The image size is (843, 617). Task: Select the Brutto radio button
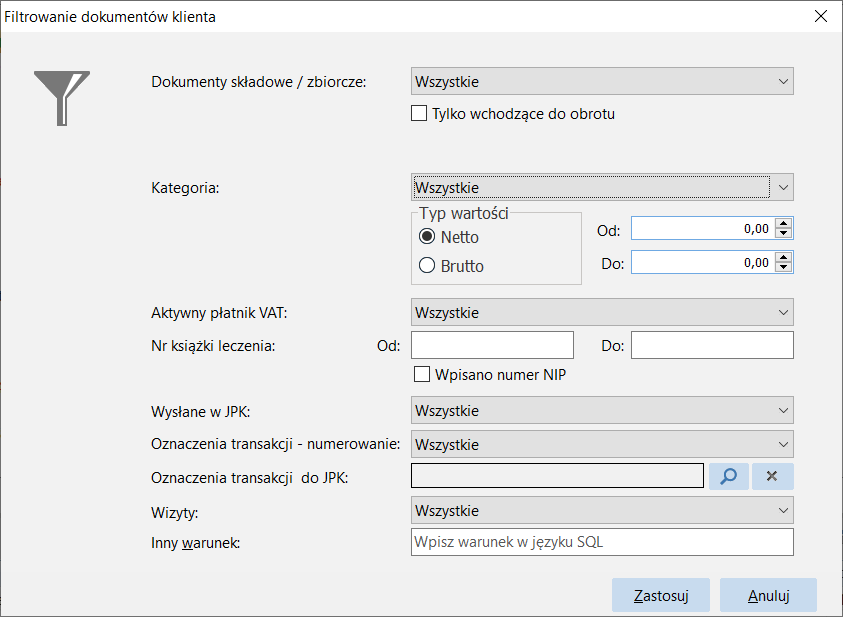coord(427,266)
